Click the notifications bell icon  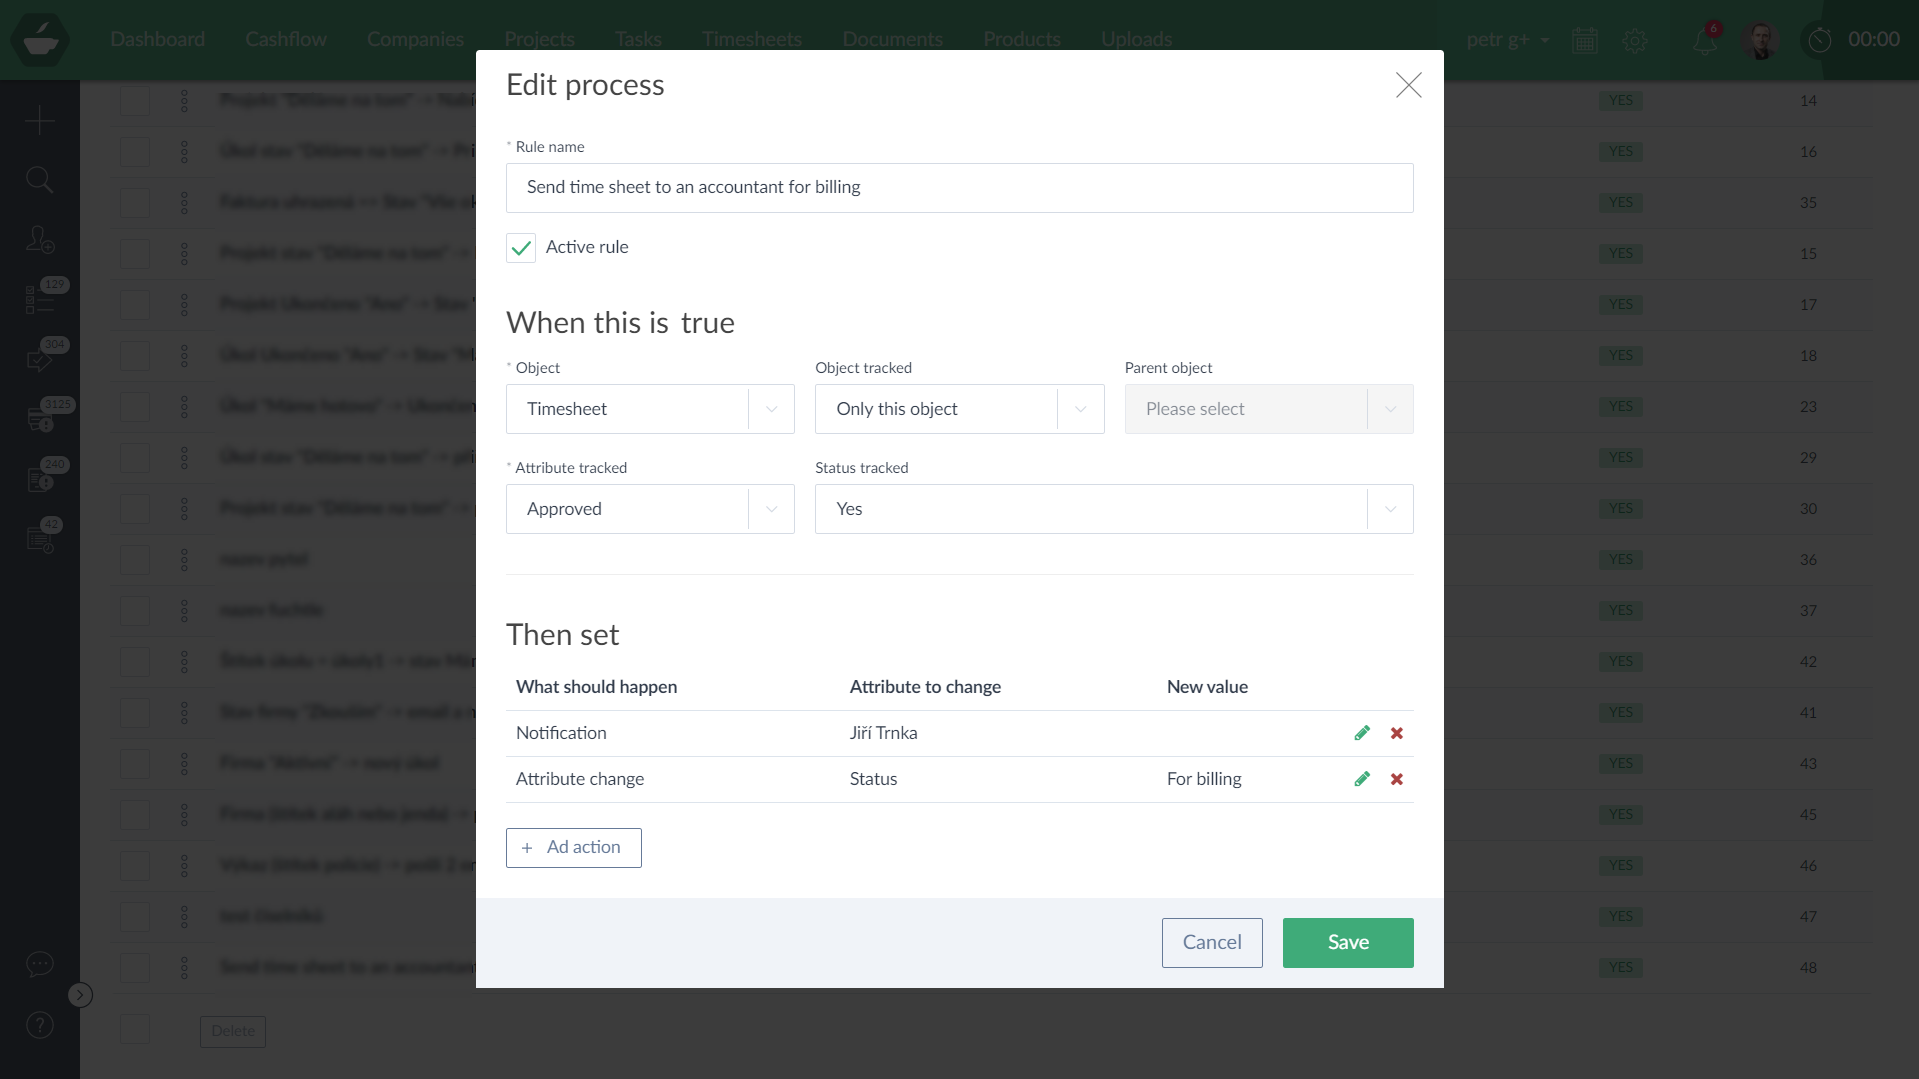[x=1705, y=40]
